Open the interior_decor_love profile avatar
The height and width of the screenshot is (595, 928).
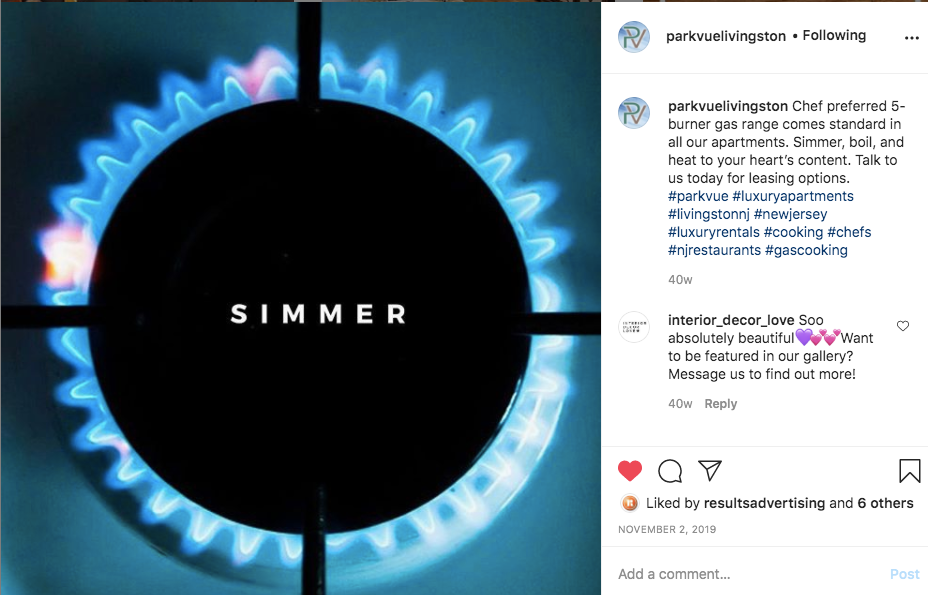[x=634, y=327]
